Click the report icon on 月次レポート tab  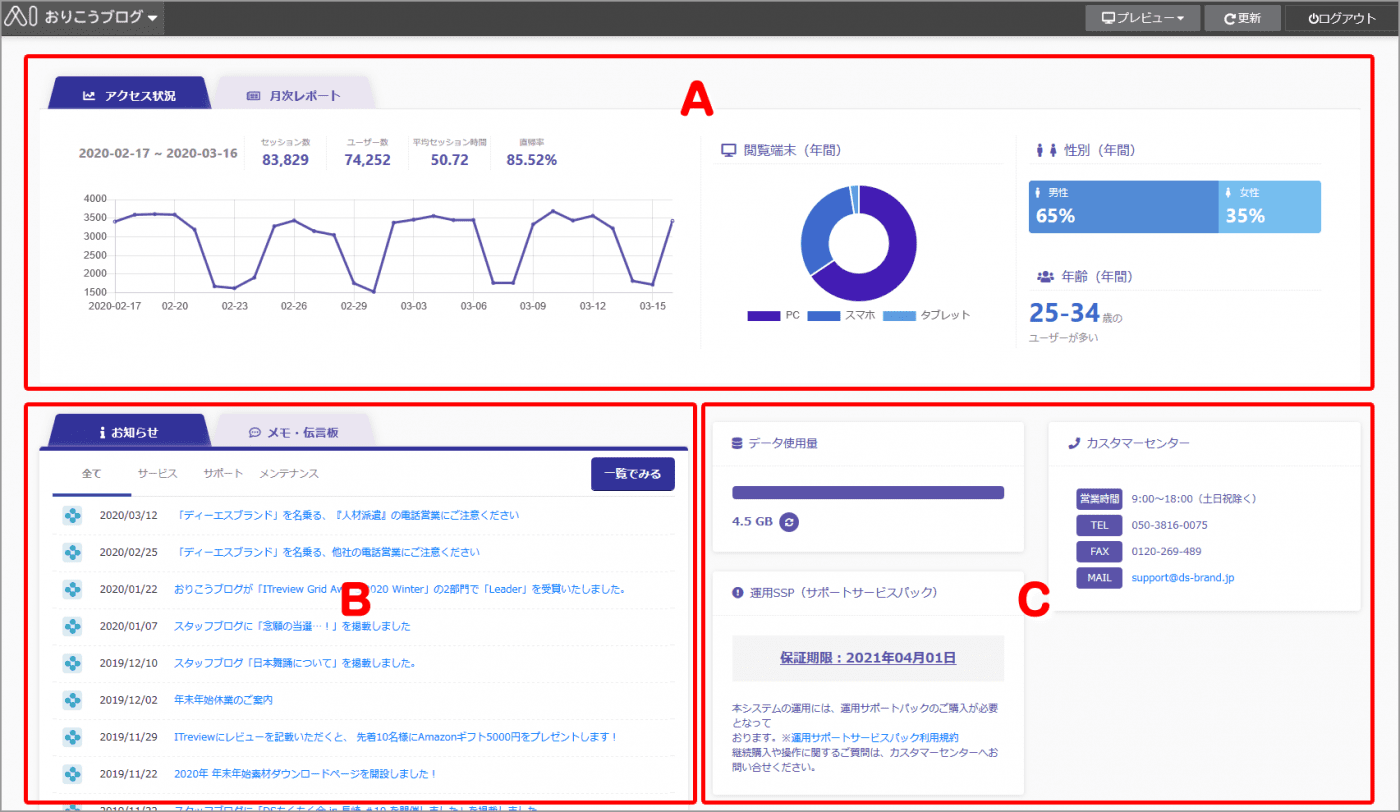[253, 96]
